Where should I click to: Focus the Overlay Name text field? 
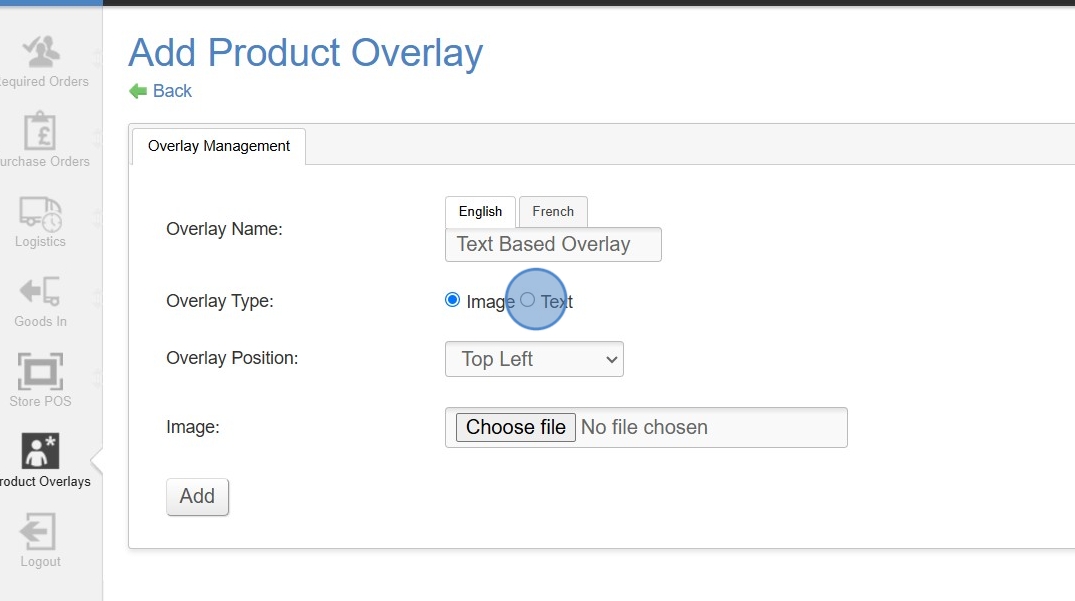point(553,244)
